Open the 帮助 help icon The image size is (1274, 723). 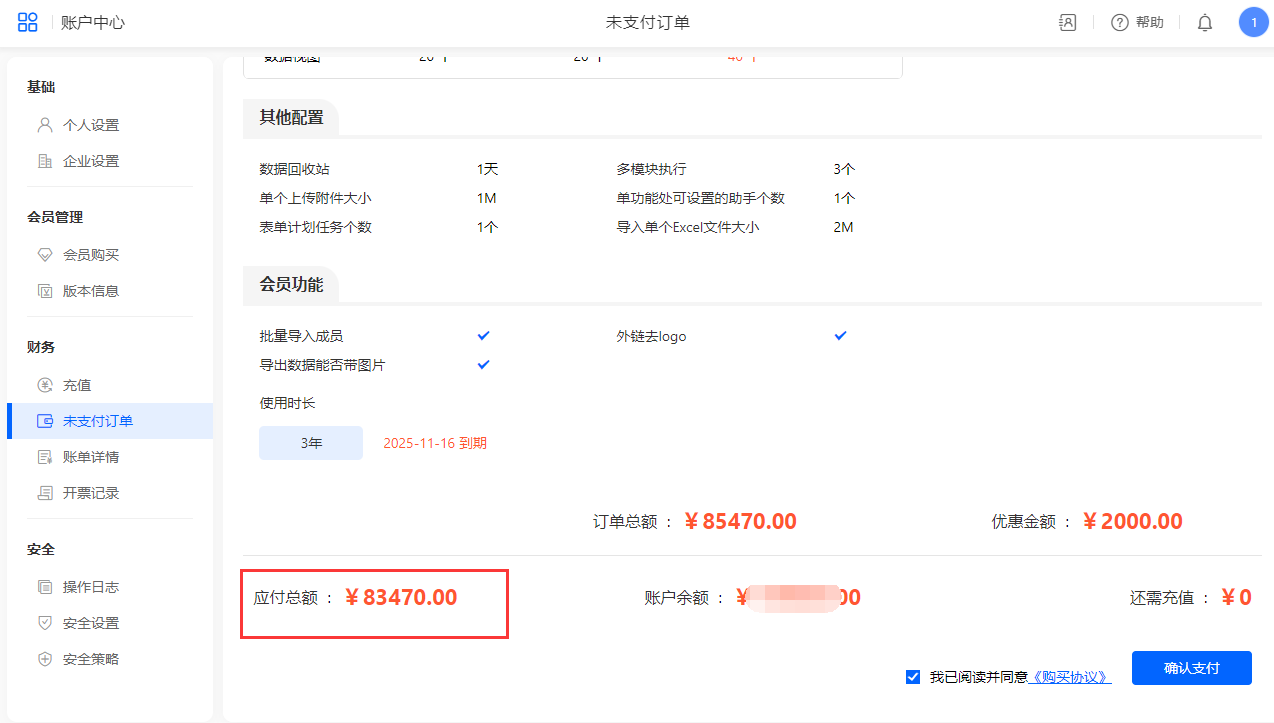1120,23
